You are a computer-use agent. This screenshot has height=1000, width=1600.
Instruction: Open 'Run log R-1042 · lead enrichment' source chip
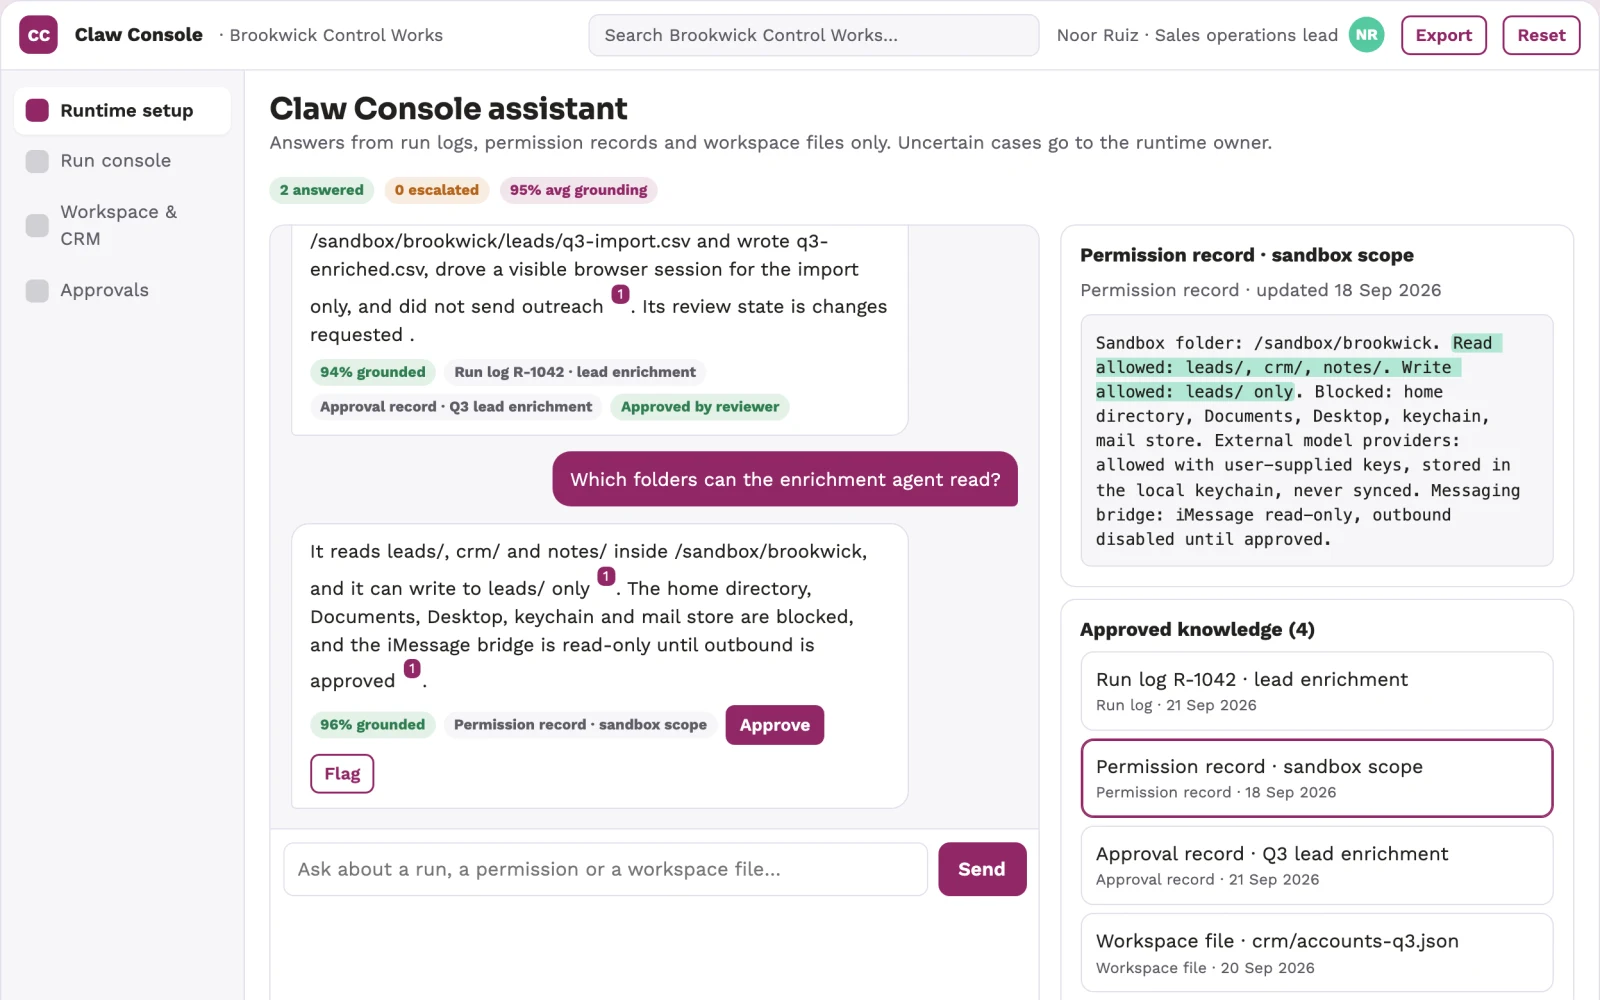[x=575, y=372]
